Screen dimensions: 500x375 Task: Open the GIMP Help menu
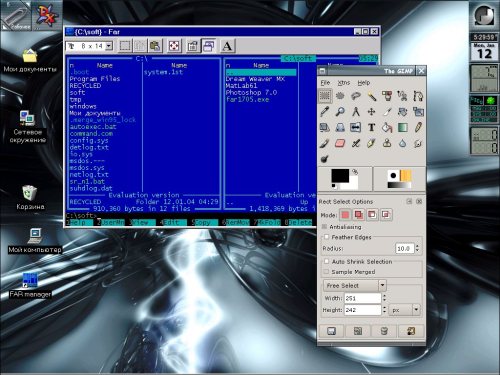click(x=364, y=83)
